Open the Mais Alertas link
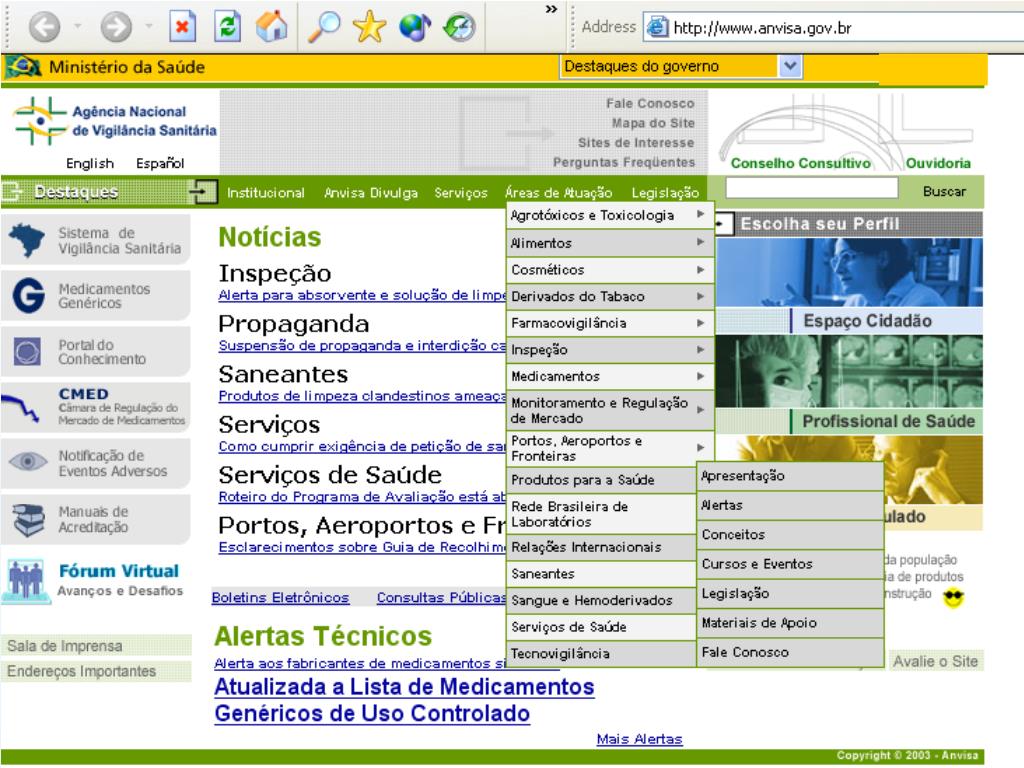 (639, 739)
